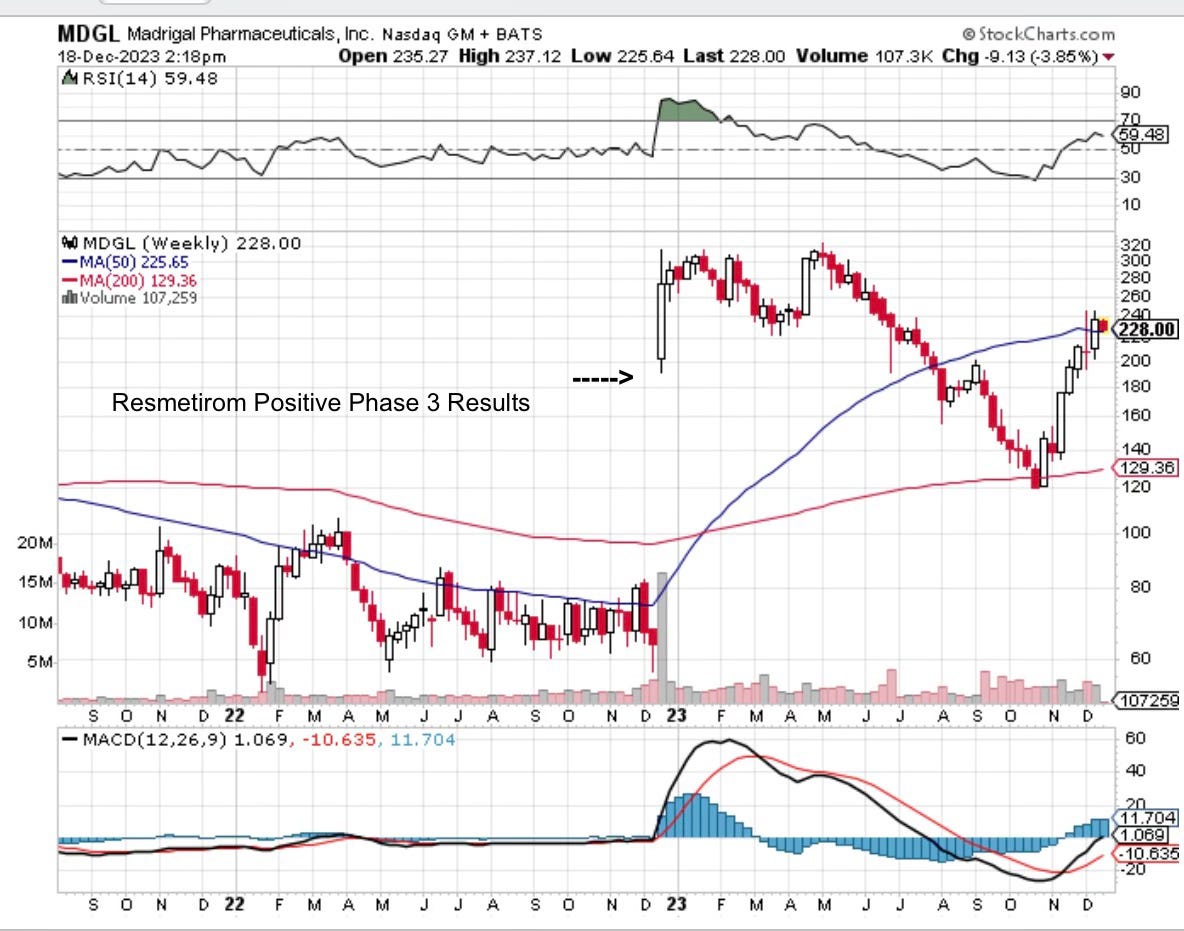Click the High 237.12 value
The image size is (1184, 931).
pyautogui.click(x=510, y=57)
